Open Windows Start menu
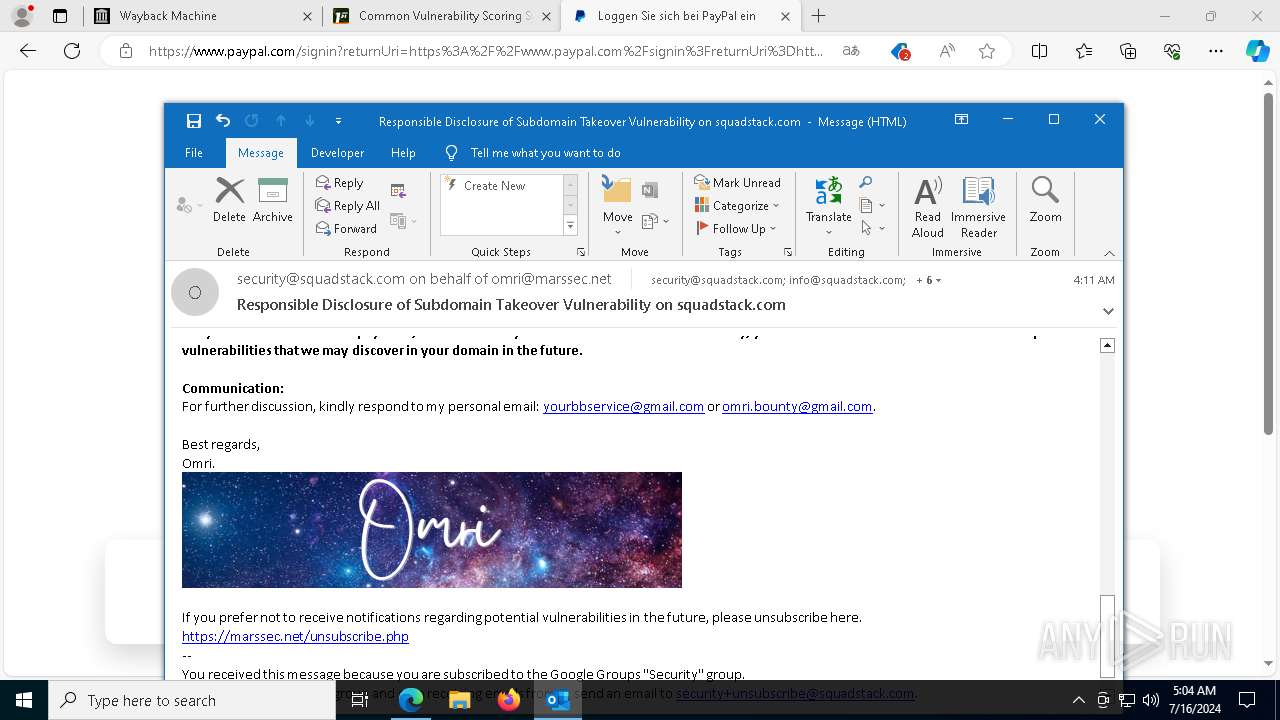The width and height of the screenshot is (1280, 720). (x=24, y=700)
